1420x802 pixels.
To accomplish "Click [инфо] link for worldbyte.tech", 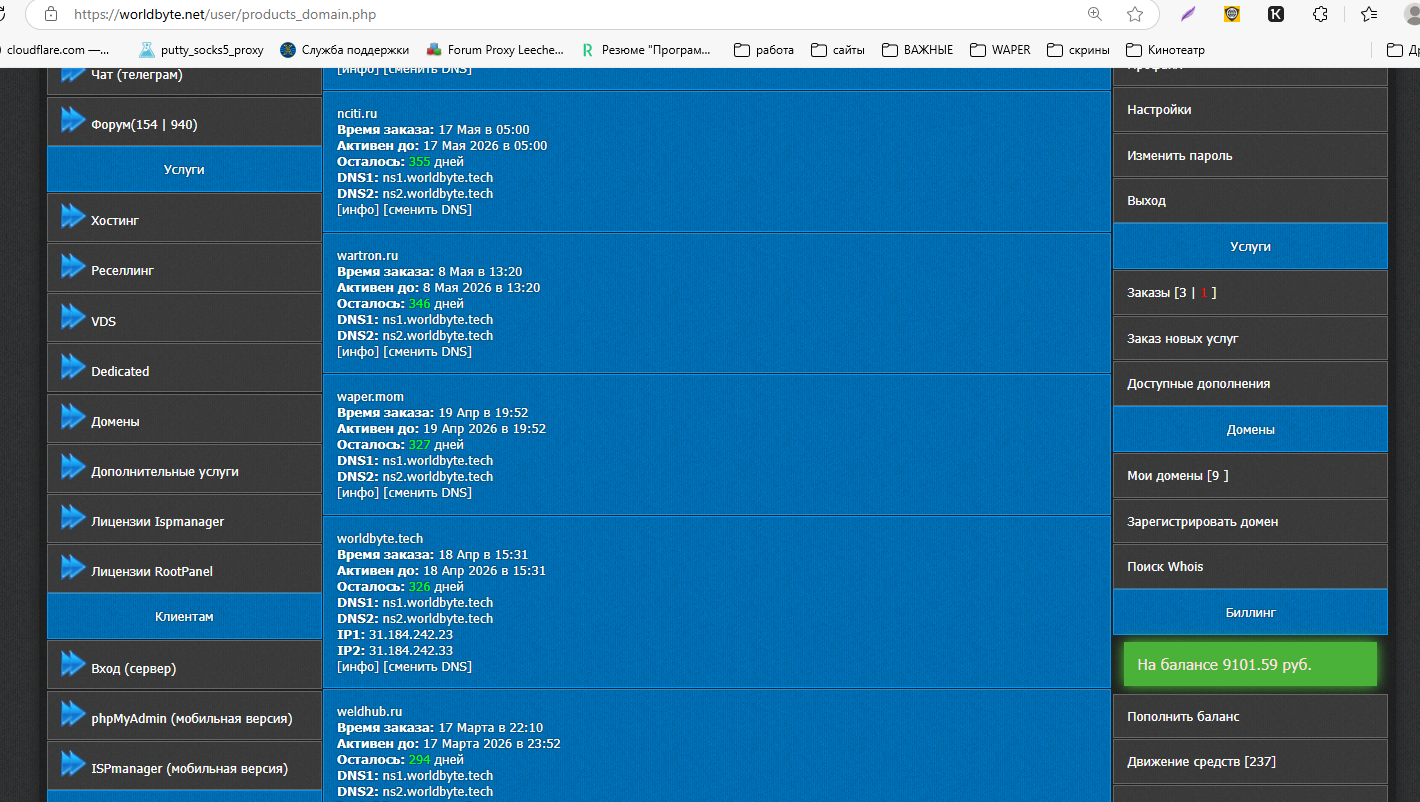I will pos(358,667).
